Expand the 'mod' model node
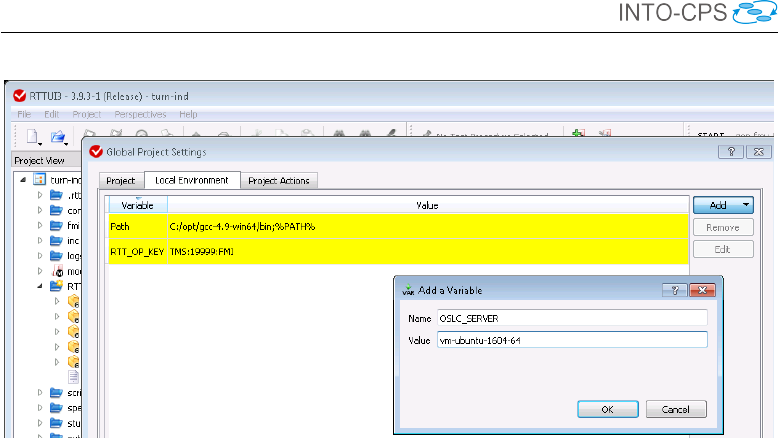The width and height of the screenshot is (778, 438). point(40,271)
